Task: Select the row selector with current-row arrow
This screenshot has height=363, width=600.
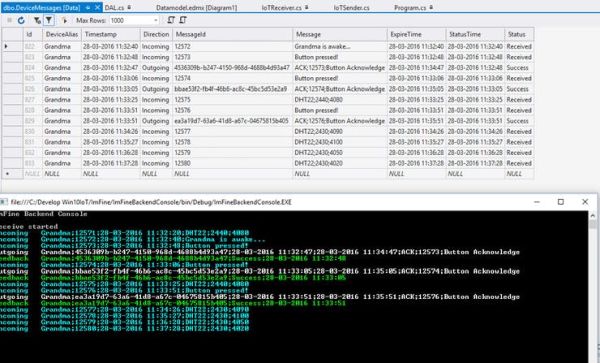Action: (12, 46)
